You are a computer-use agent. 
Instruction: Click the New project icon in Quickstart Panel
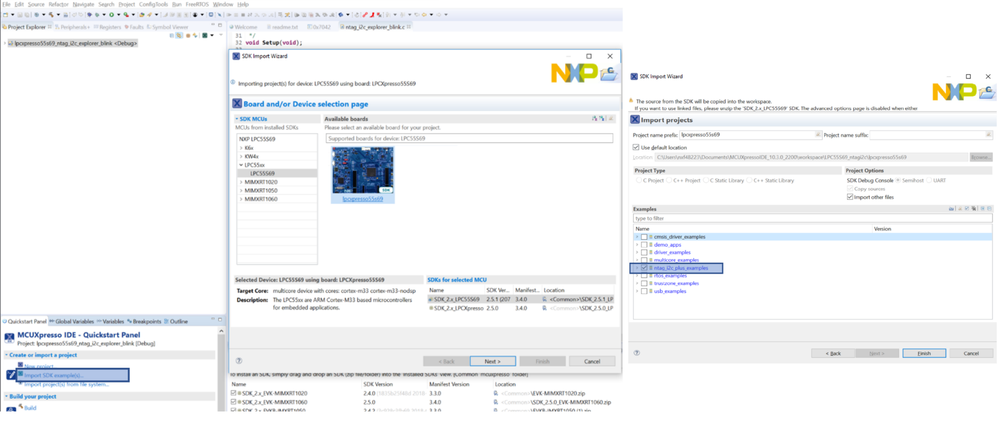pyautogui.click(x=20, y=366)
